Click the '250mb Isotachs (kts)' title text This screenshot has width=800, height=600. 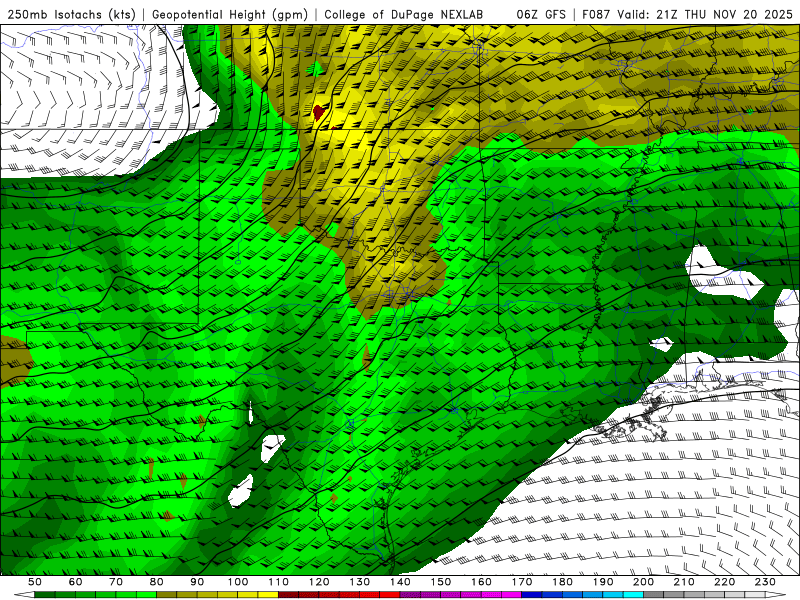(72, 15)
